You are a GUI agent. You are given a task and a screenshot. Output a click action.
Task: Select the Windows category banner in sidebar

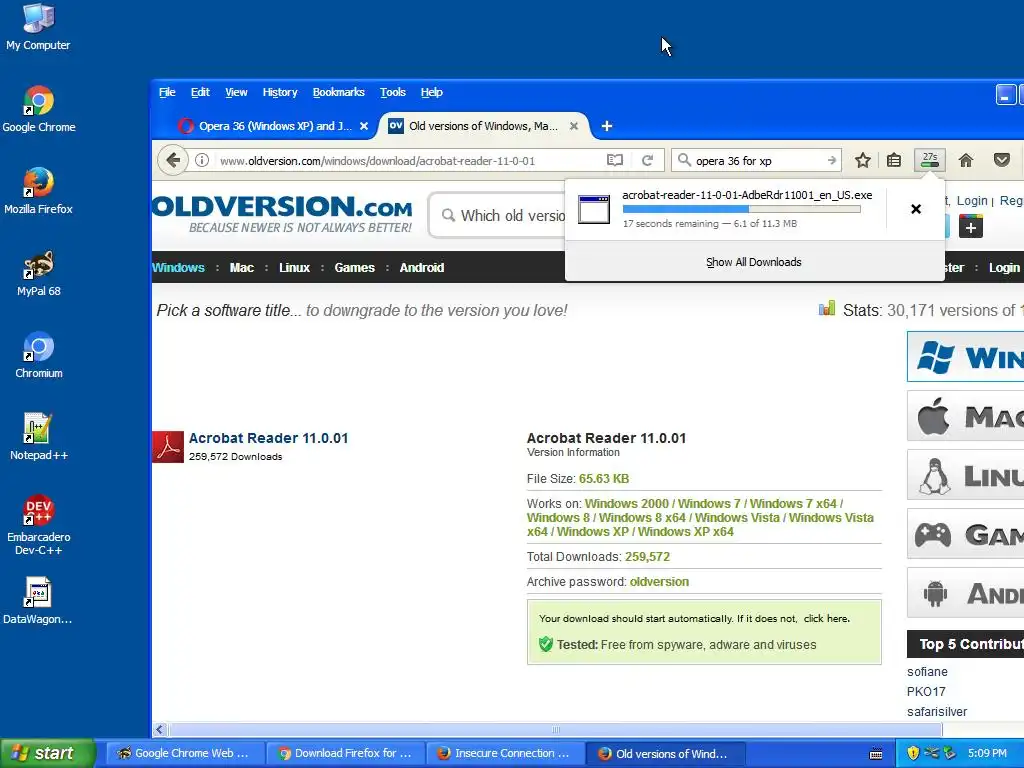[965, 357]
